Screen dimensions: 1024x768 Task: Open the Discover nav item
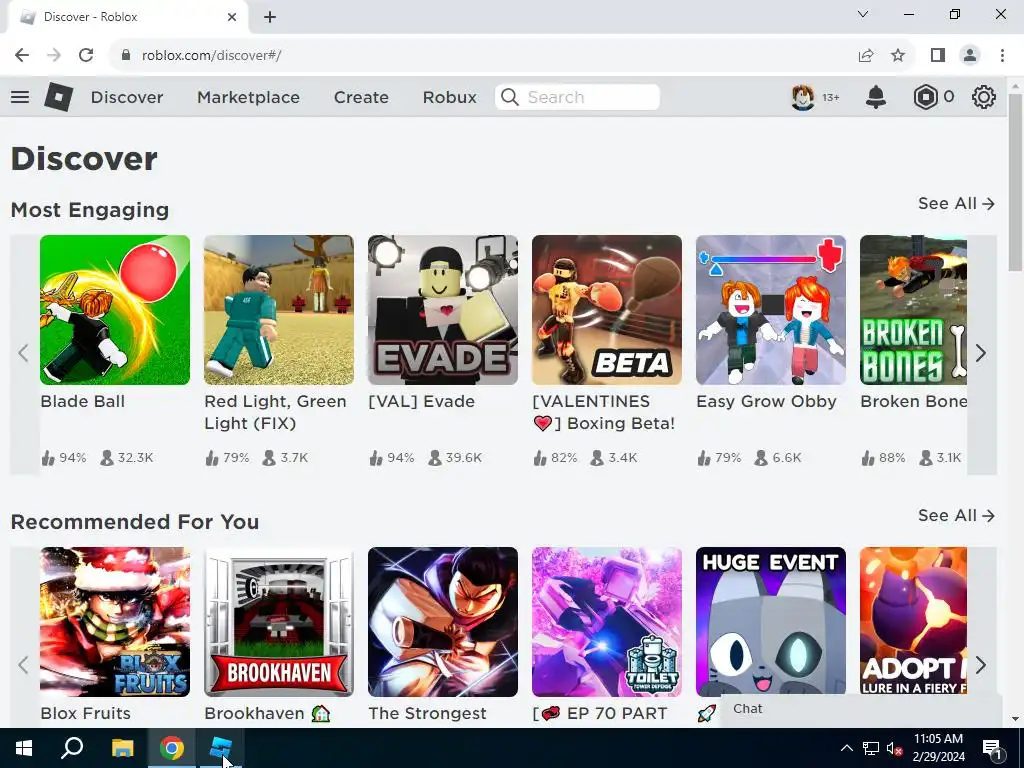point(127,97)
